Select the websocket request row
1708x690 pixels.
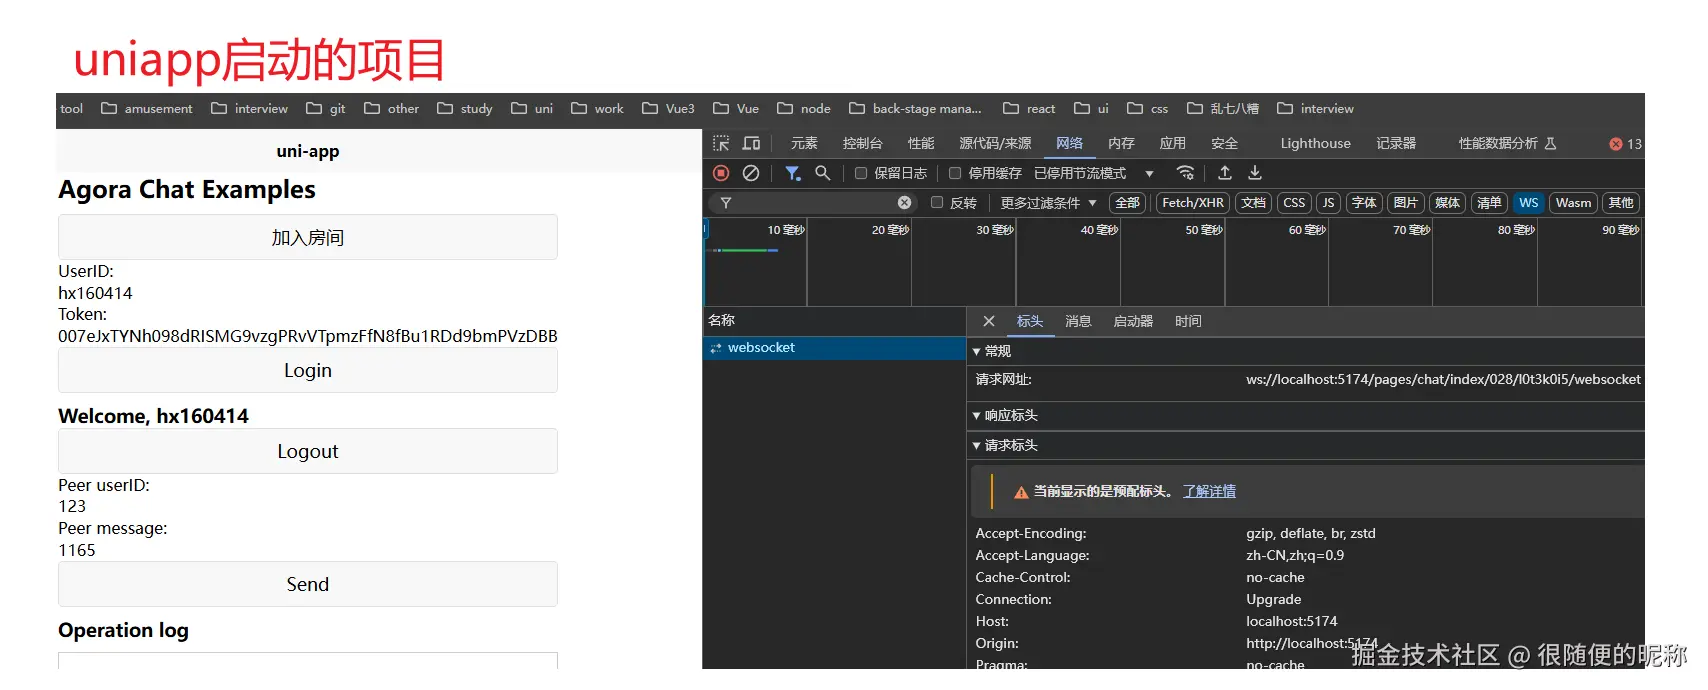click(761, 348)
